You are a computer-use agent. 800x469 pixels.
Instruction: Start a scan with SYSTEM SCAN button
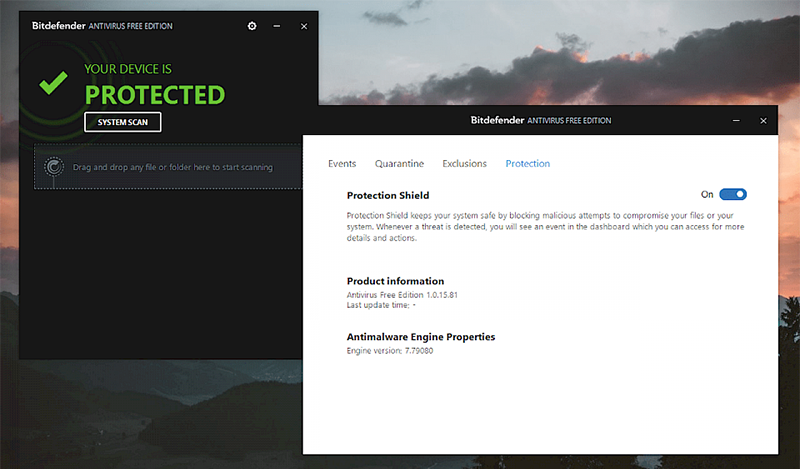tap(122, 122)
